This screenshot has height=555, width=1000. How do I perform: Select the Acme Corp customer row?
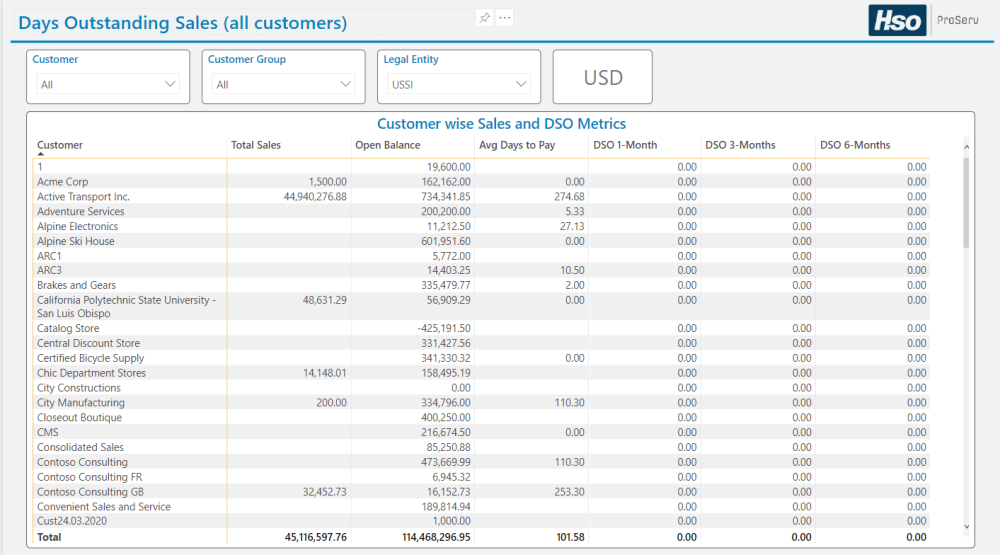tap(63, 182)
